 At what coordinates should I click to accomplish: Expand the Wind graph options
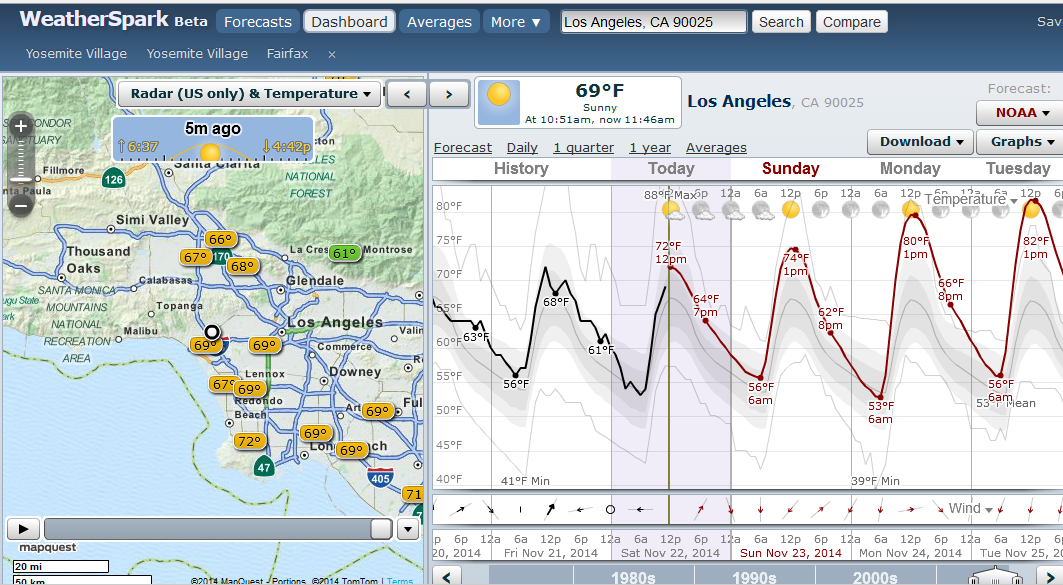pos(970,508)
